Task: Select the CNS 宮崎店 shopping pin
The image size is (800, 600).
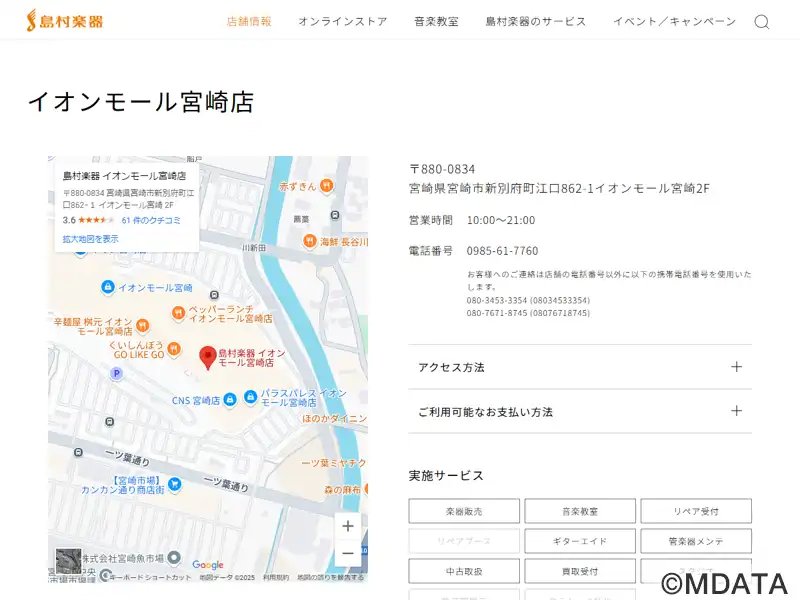Action: pos(230,399)
